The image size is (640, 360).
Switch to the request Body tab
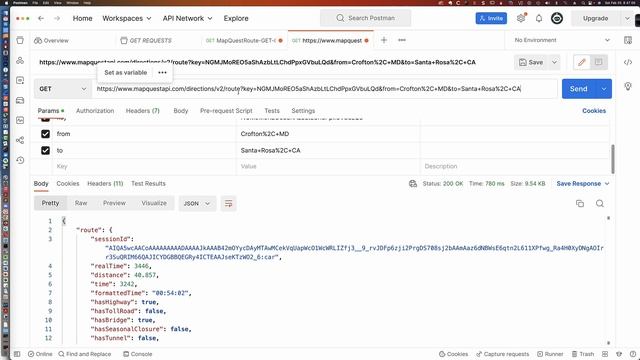point(180,111)
